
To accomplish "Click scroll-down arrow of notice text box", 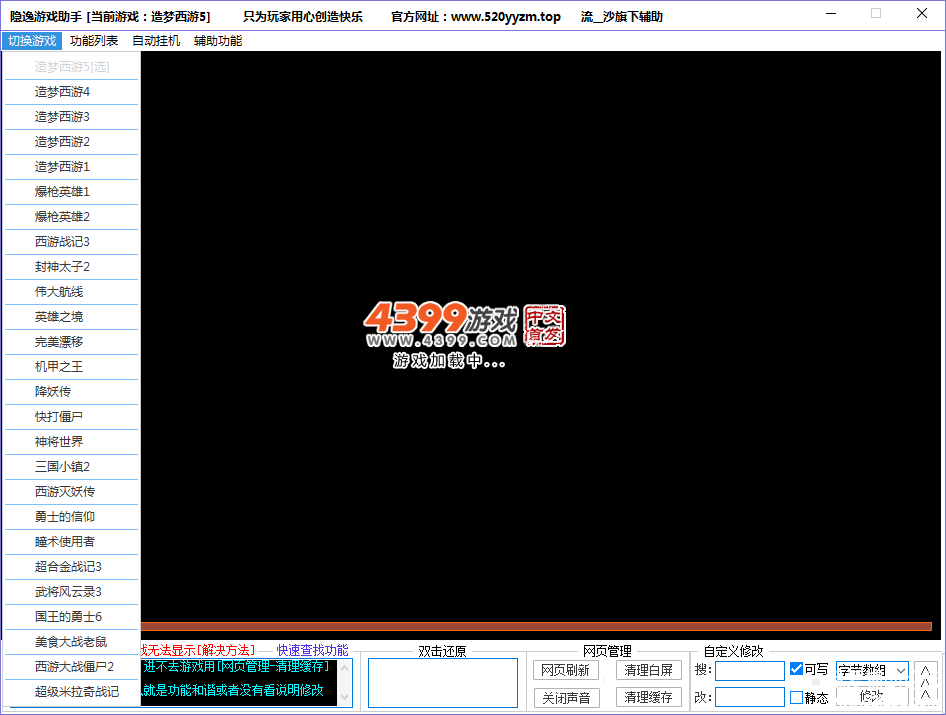I will click(344, 697).
